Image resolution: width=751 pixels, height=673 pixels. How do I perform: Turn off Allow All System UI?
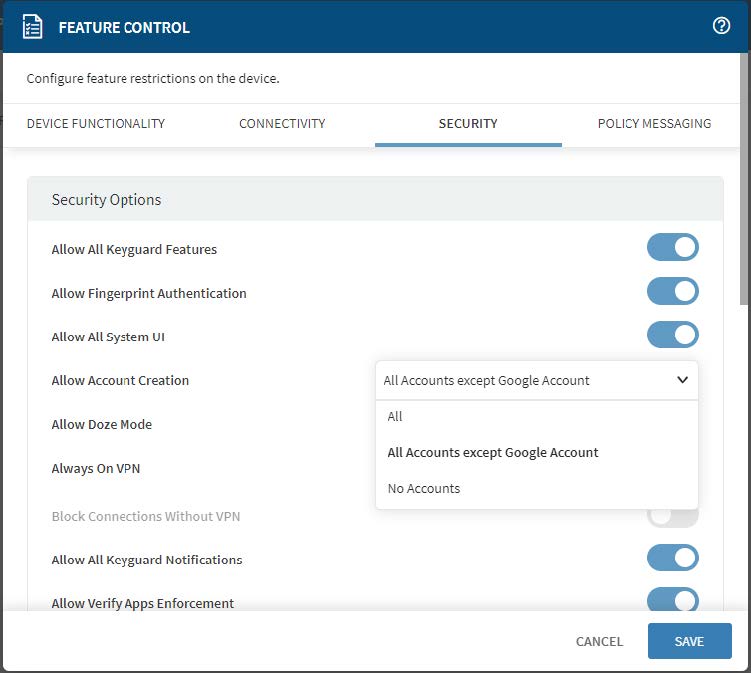(x=672, y=336)
